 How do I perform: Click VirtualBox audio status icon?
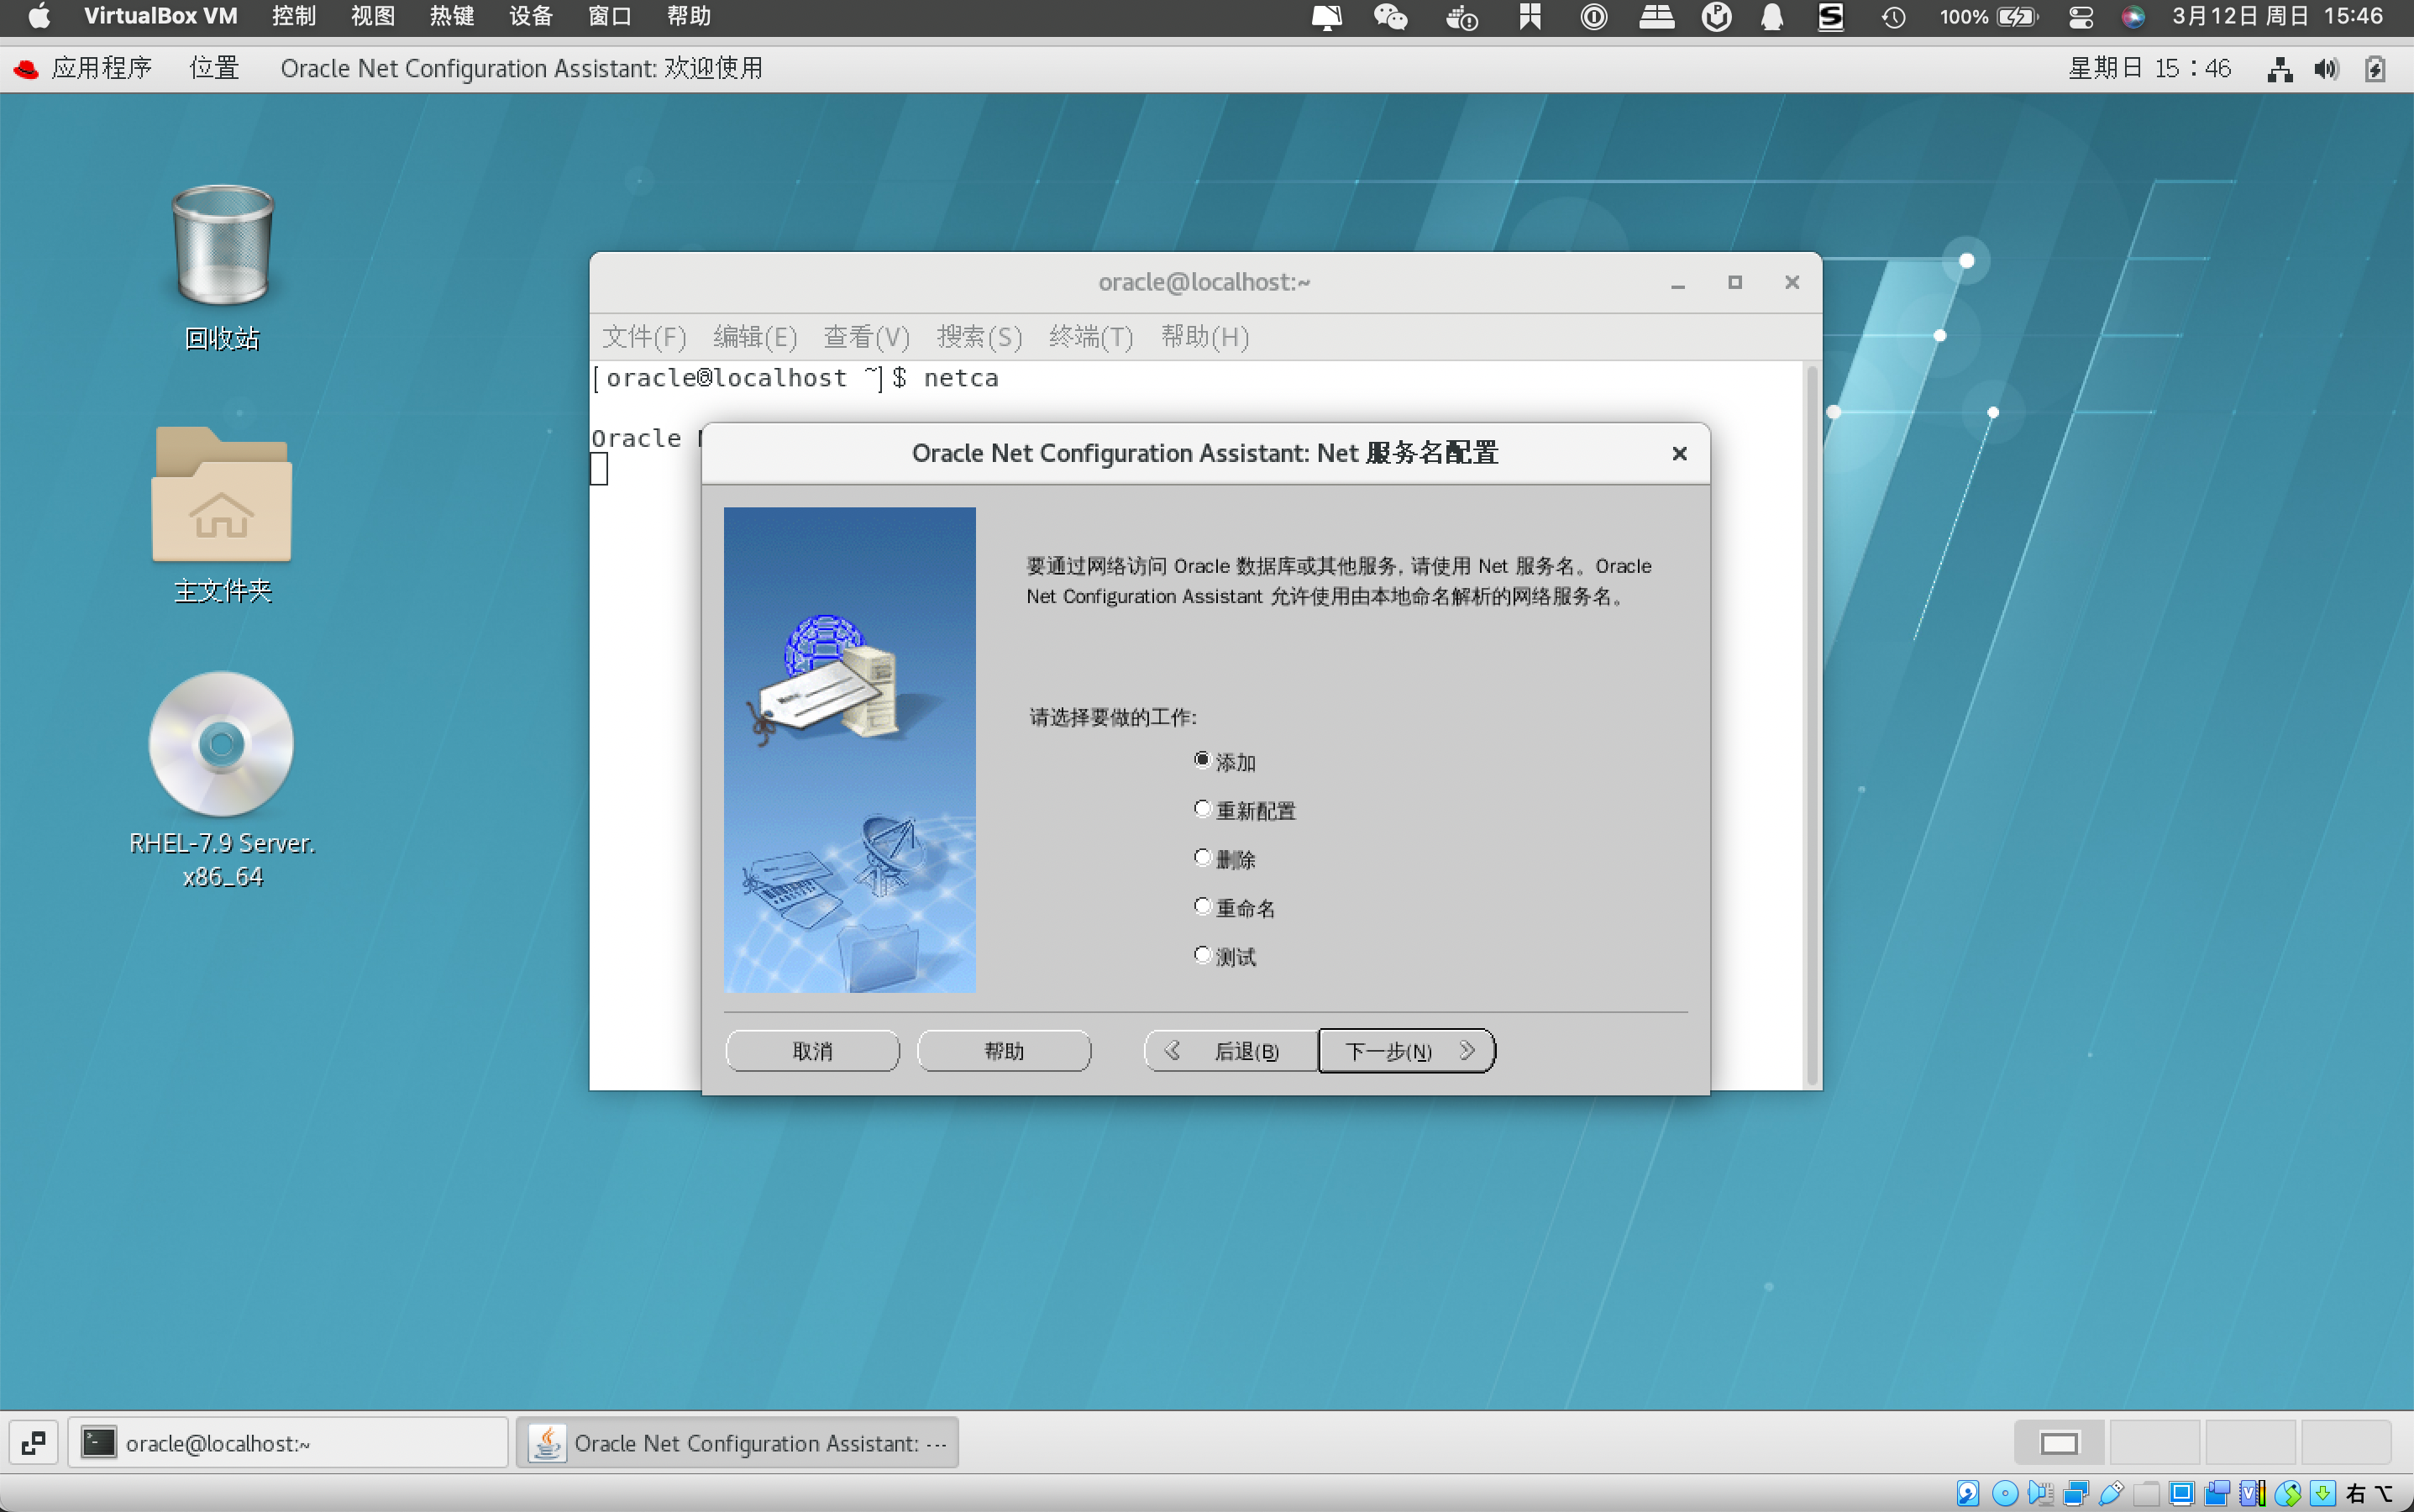(2039, 1494)
